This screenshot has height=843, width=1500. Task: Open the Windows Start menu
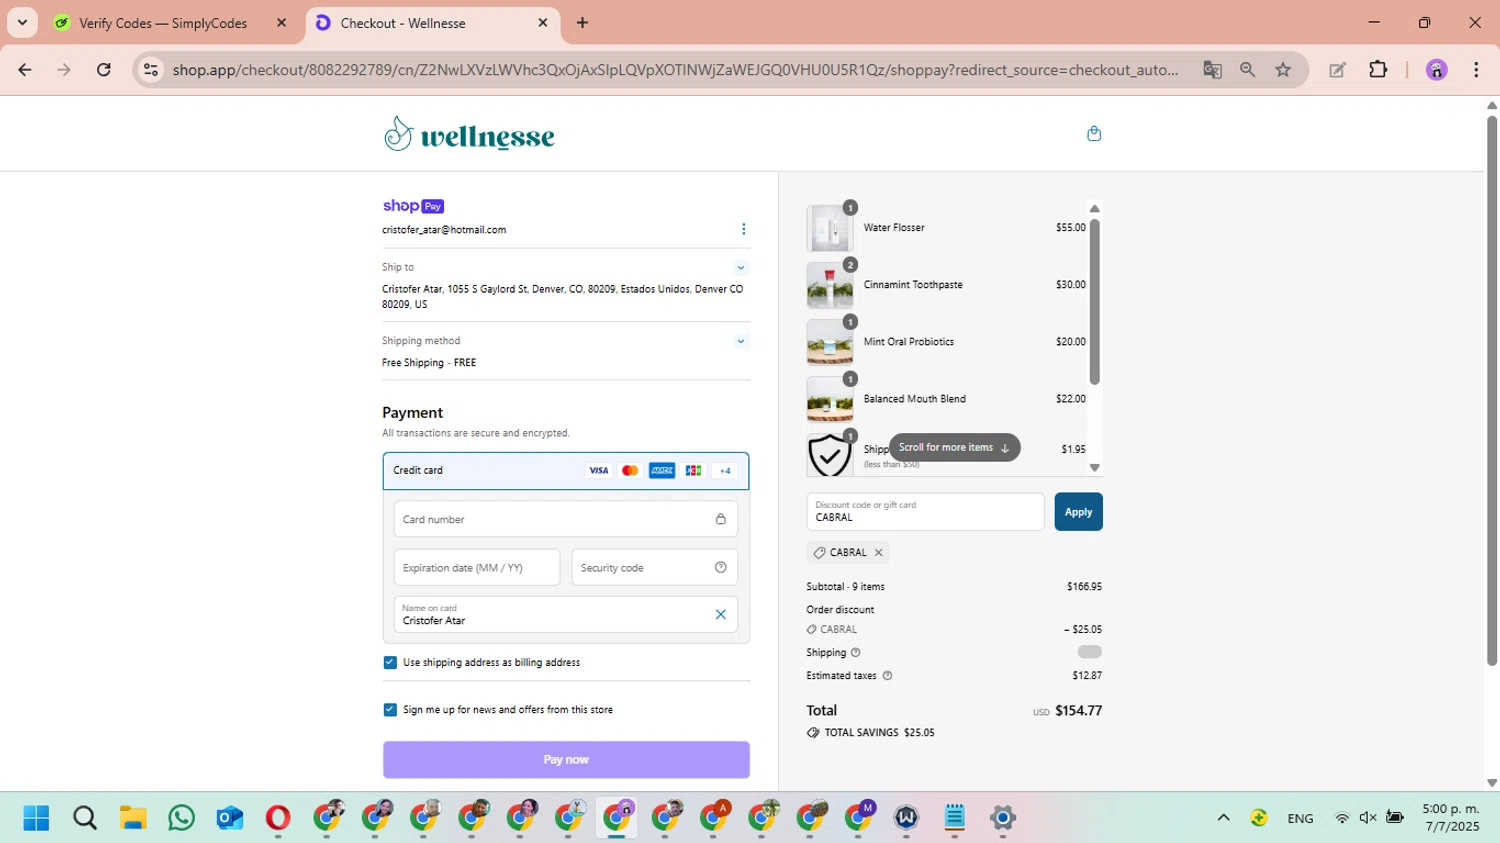pyautogui.click(x=36, y=818)
